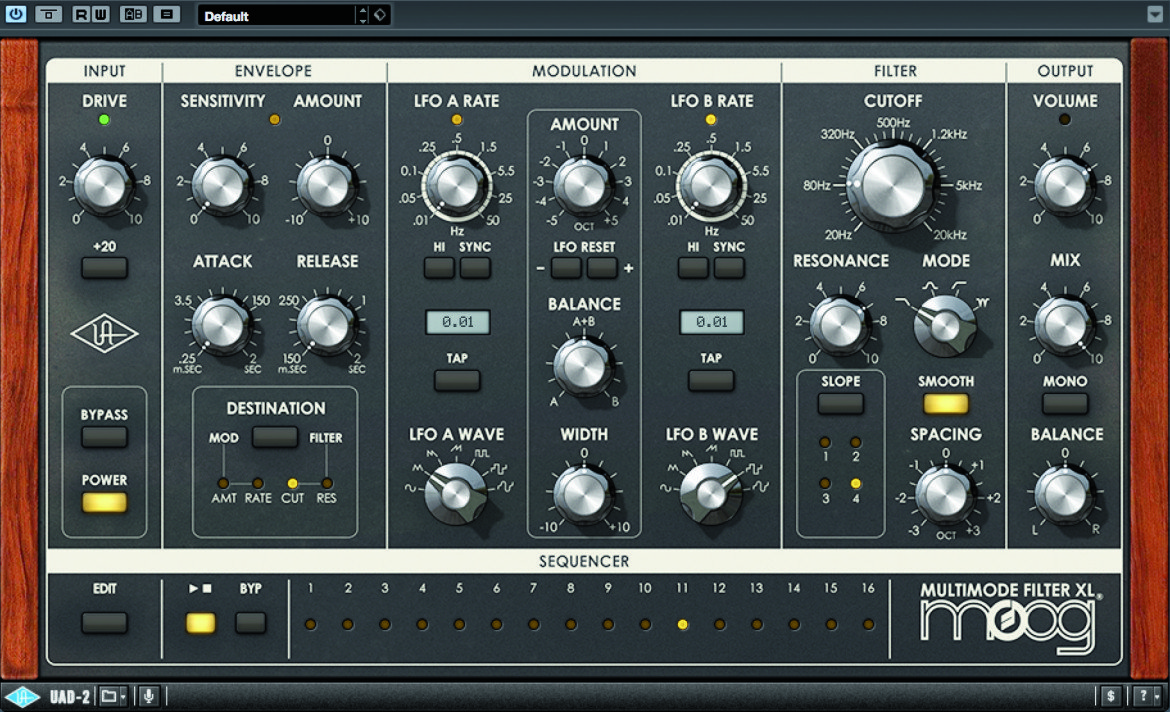Stop the sequencer with play/stop button
Image resolution: width=1170 pixels, height=712 pixels.
point(200,622)
